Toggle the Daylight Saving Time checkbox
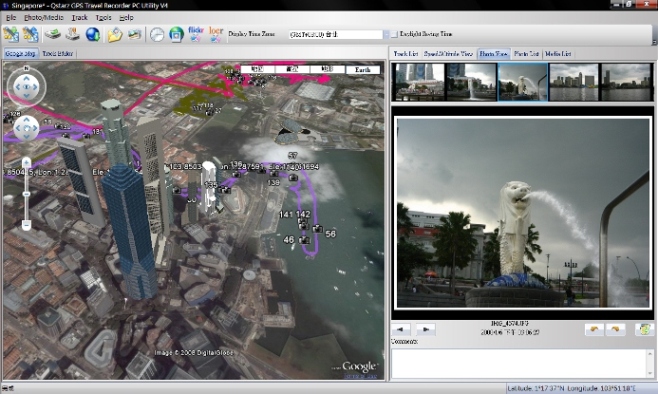The height and width of the screenshot is (394, 658). point(394,34)
